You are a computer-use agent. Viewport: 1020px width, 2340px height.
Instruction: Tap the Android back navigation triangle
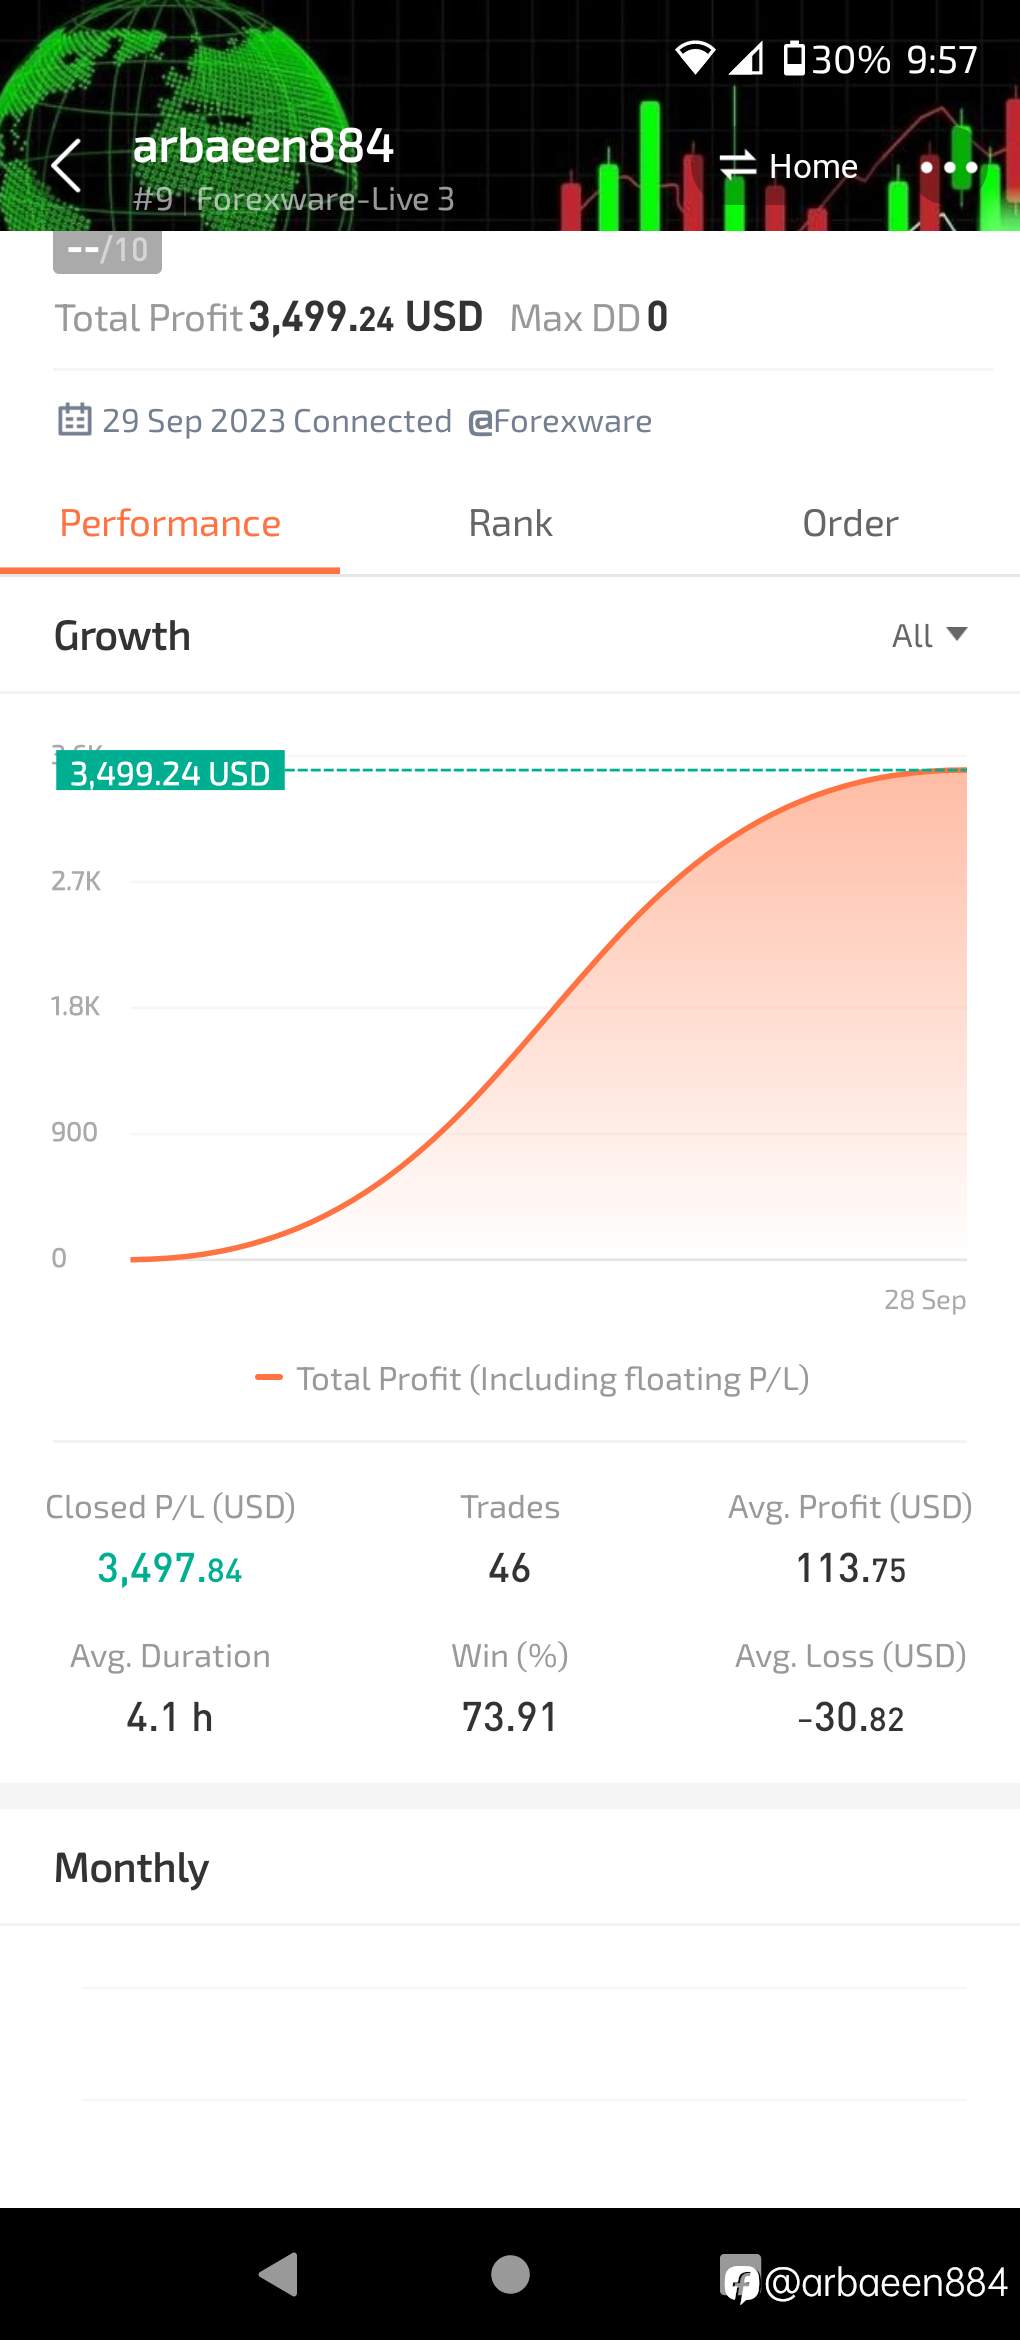[x=279, y=2274]
